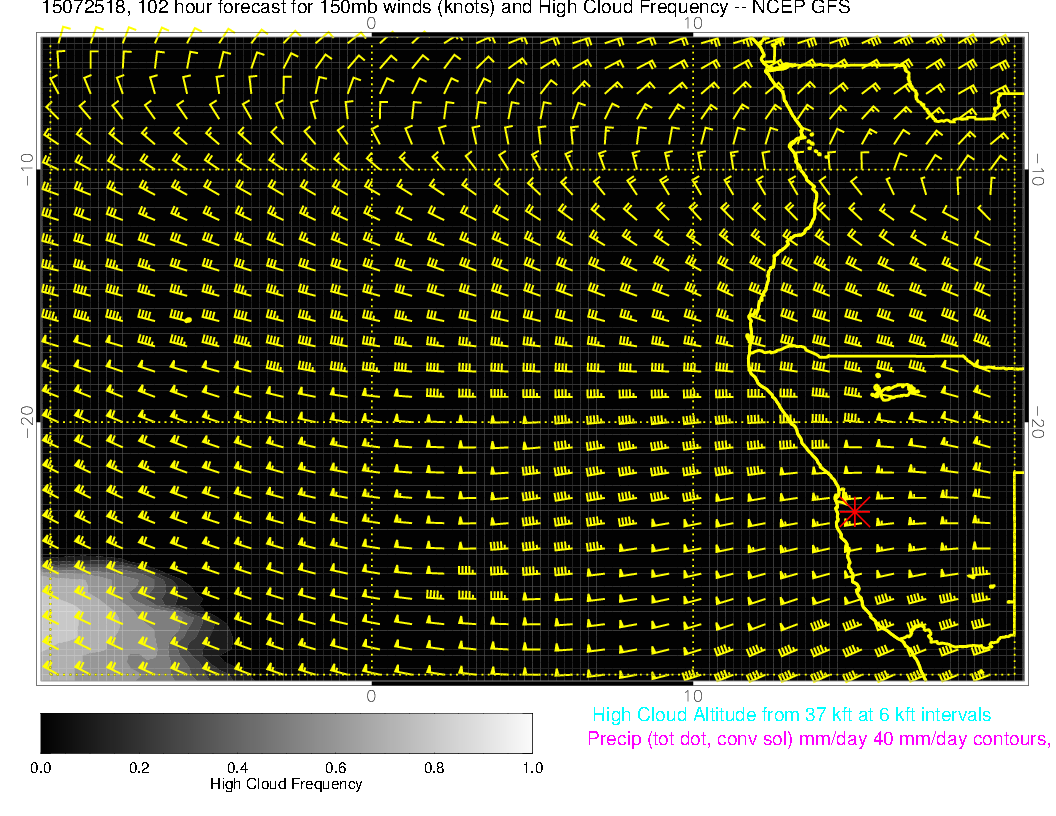The image size is (1056, 816).
Task: Click grid intersection of longitude 10 and latitude -20
Action: pos(692,422)
